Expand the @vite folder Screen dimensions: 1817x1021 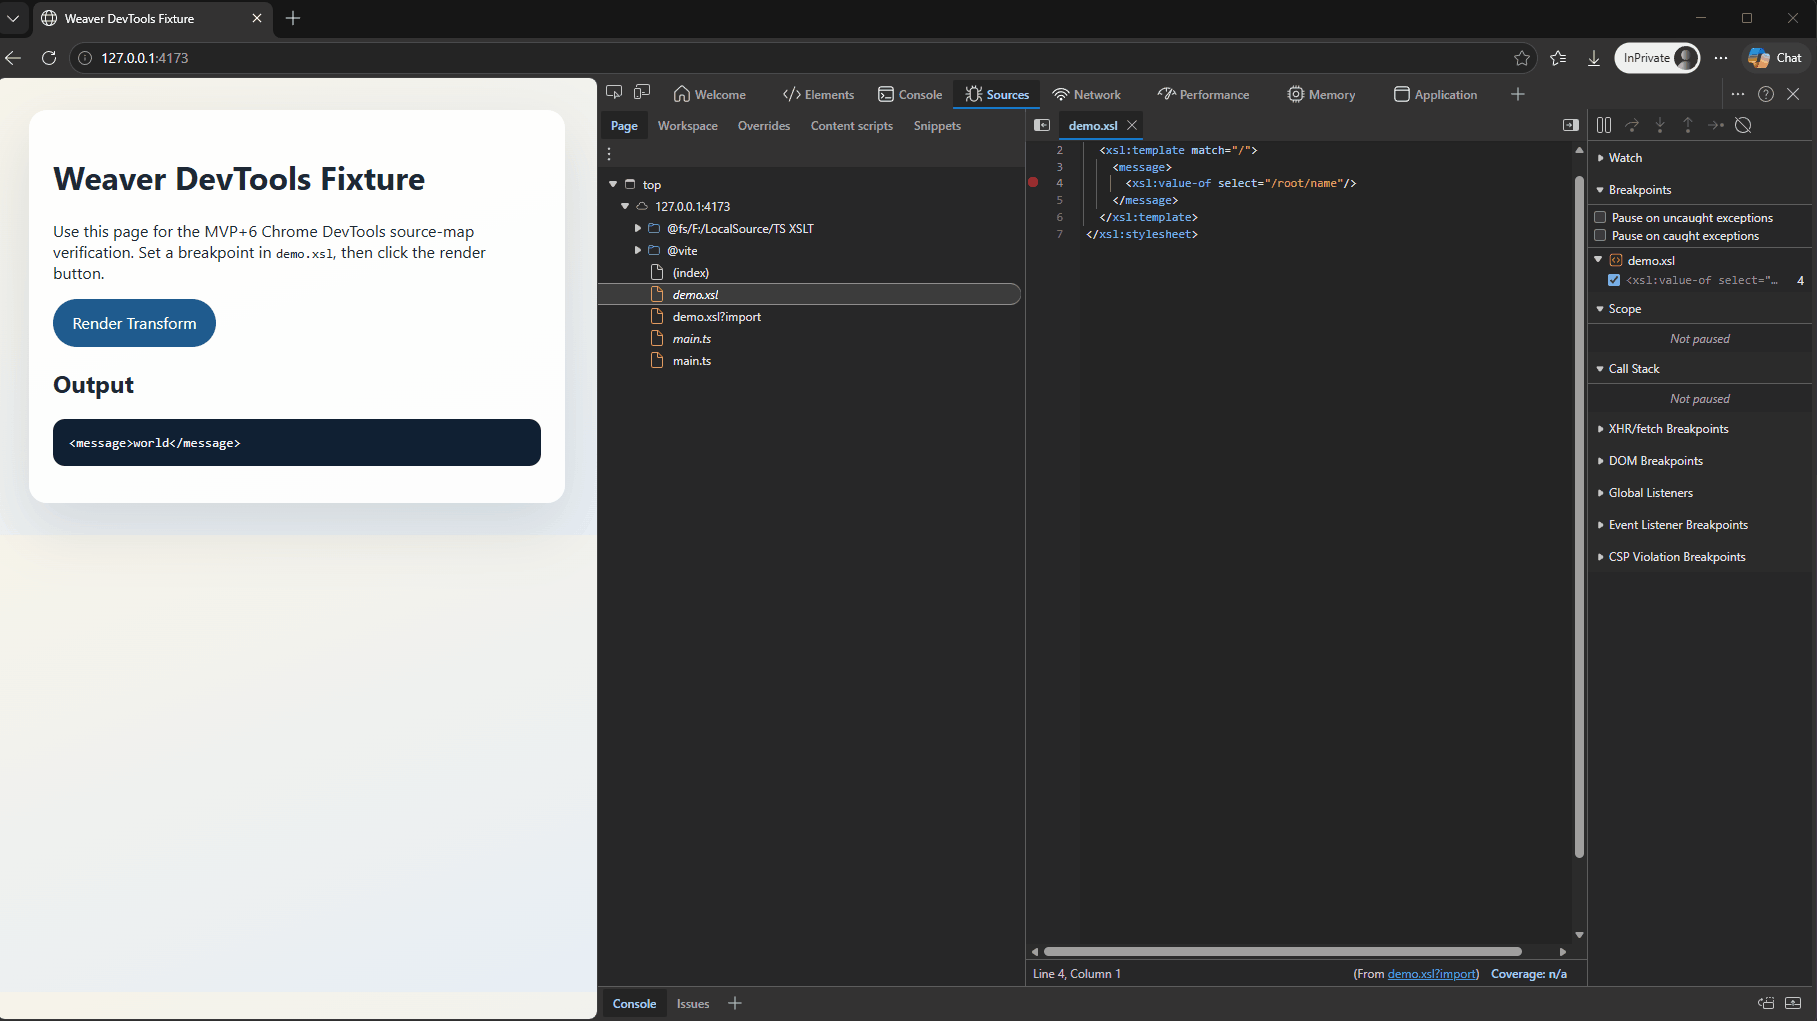click(x=638, y=250)
